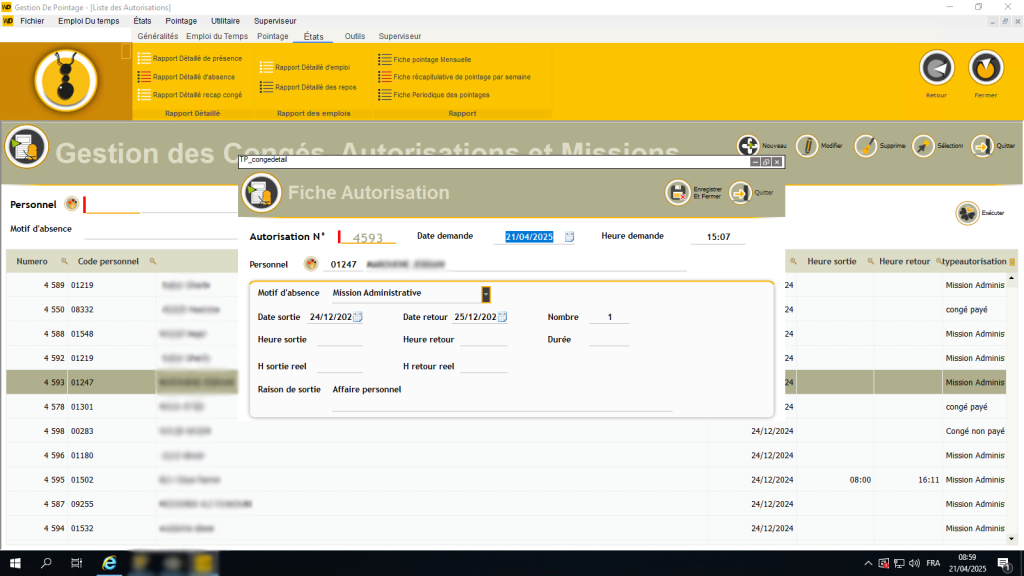Click Enregistrer Et Fermer in Fiche Autorisation

coord(679,192)
